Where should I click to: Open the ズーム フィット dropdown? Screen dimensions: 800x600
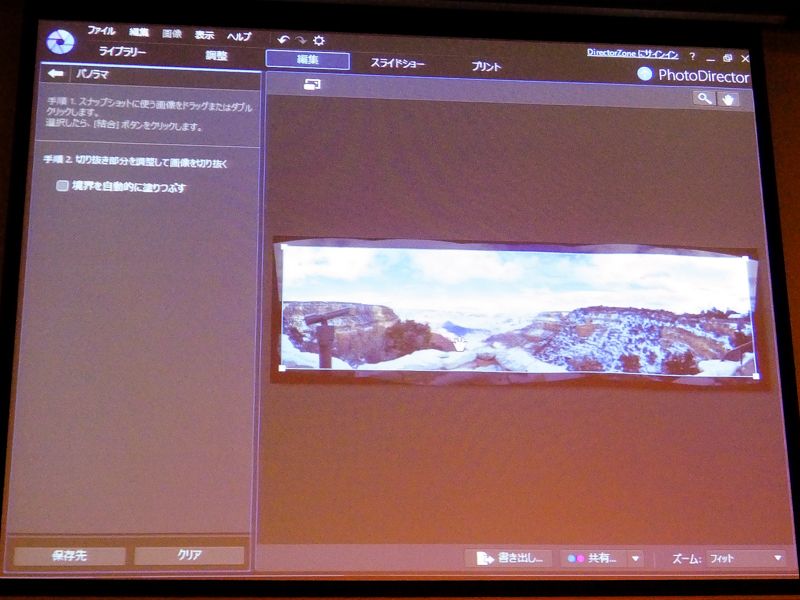pyautogui.click(x=746, y=558)
